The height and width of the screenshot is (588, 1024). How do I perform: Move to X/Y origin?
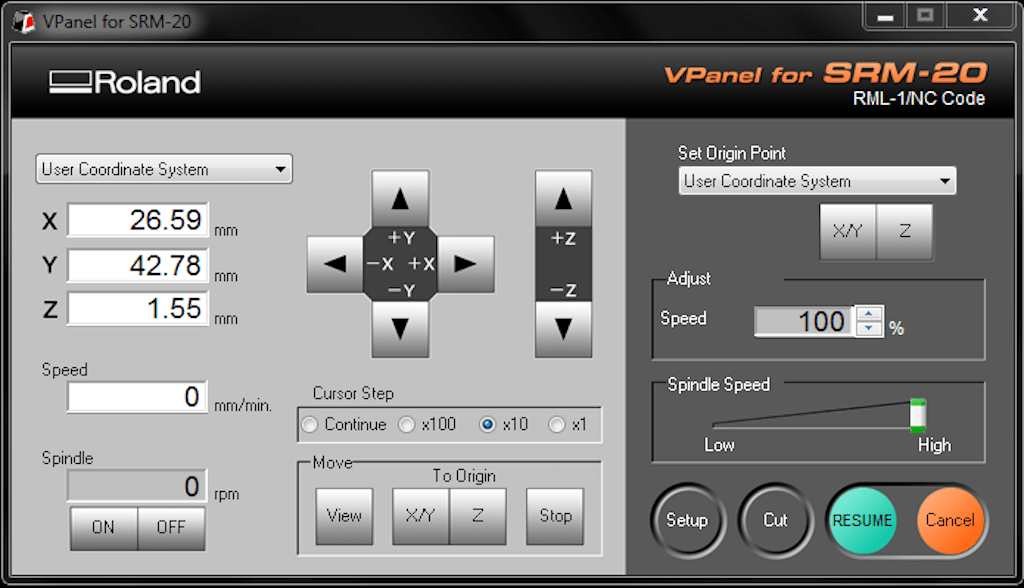[x=421, y=516]
